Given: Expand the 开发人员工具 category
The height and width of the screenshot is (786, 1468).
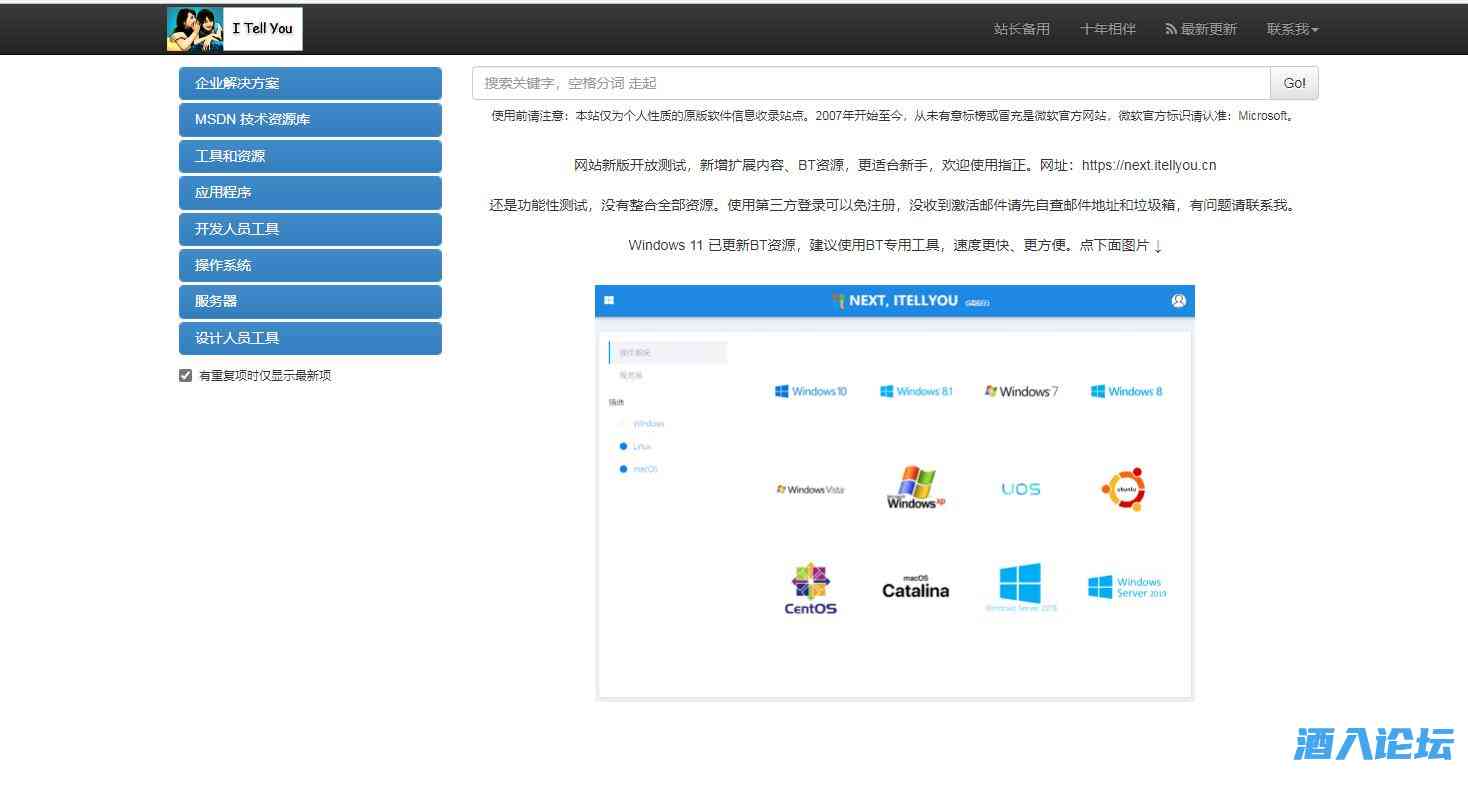Looking at the screenshot, I should (310, 229).
